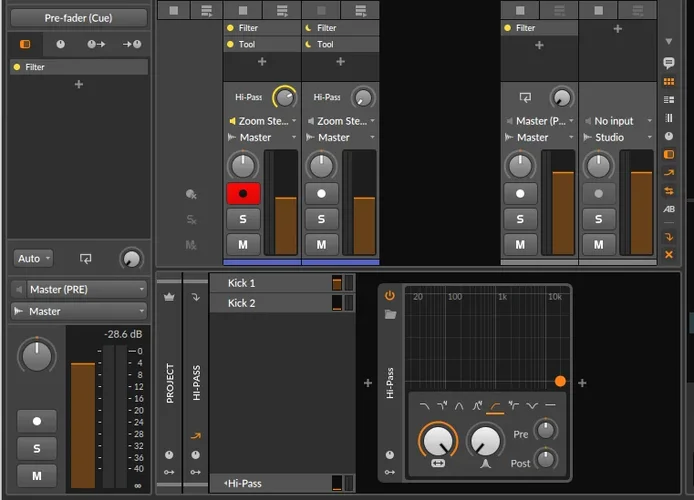Mute the Studio output channel
The image size is (694, 500).
tap(598, 244)
